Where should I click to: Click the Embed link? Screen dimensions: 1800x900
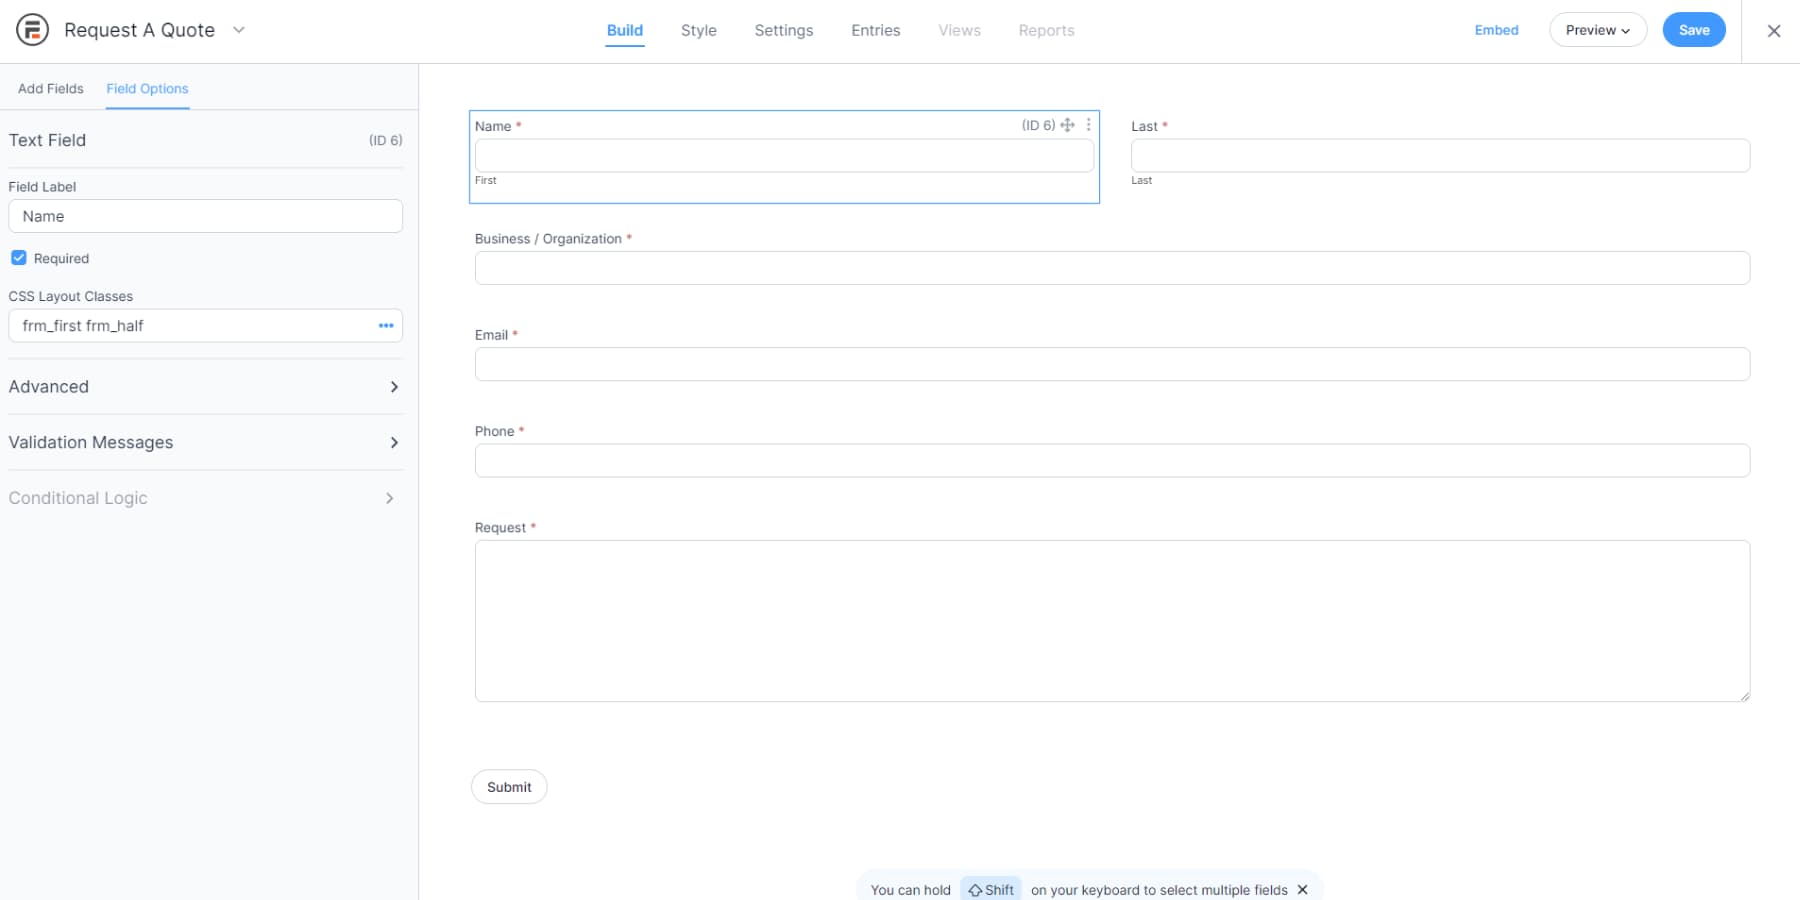(x=1496, y=30)
